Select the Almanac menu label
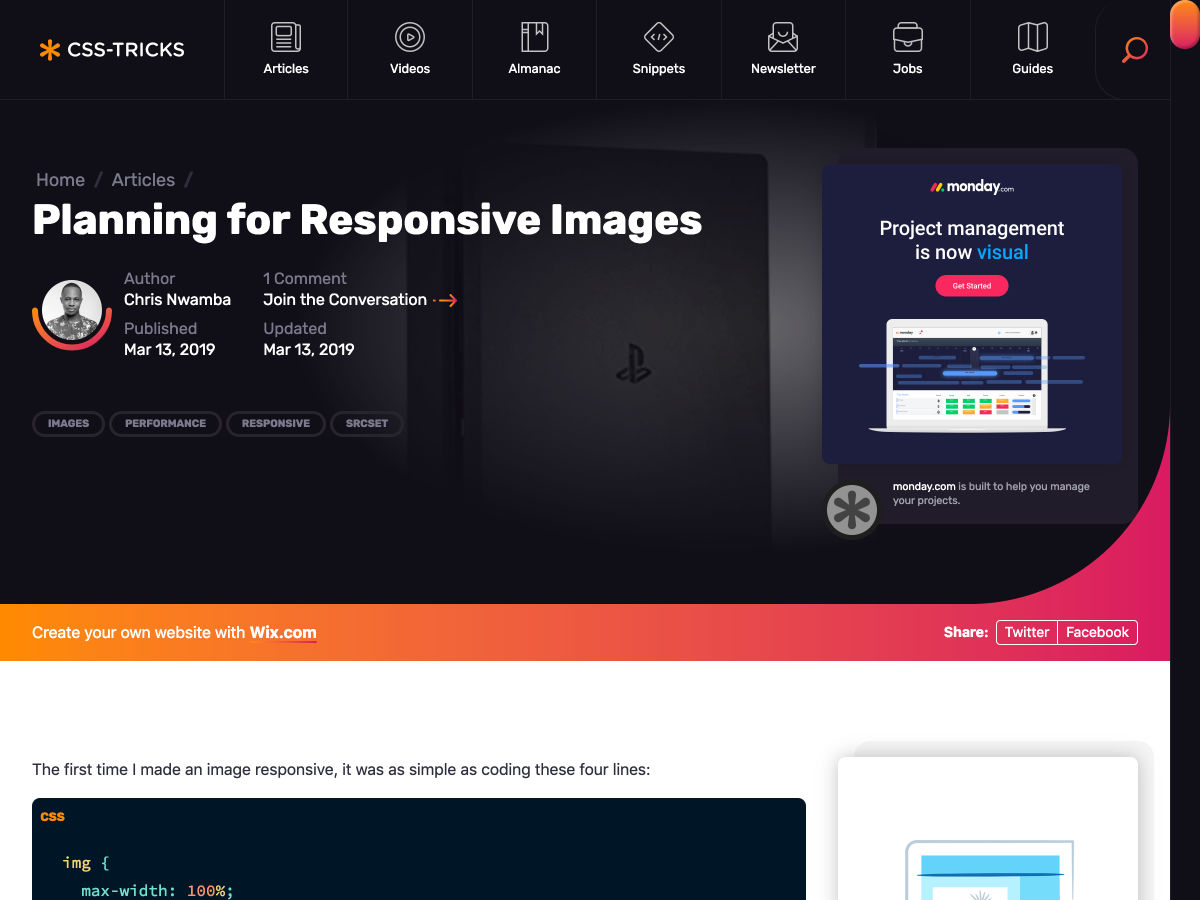Viewport: 1200px width, 900px height. pyautogui.click(x=535, y=69)
